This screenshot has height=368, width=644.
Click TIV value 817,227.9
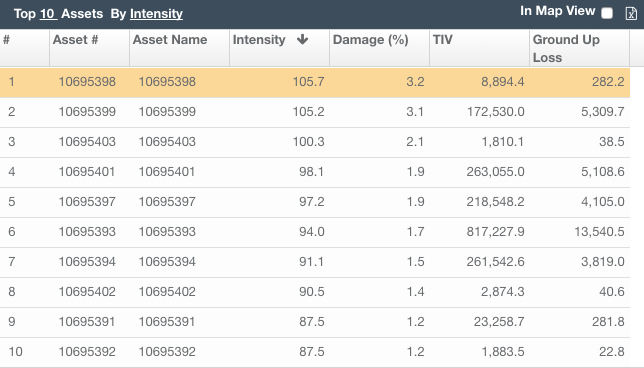pyautogui.click(x=495, y=232)
